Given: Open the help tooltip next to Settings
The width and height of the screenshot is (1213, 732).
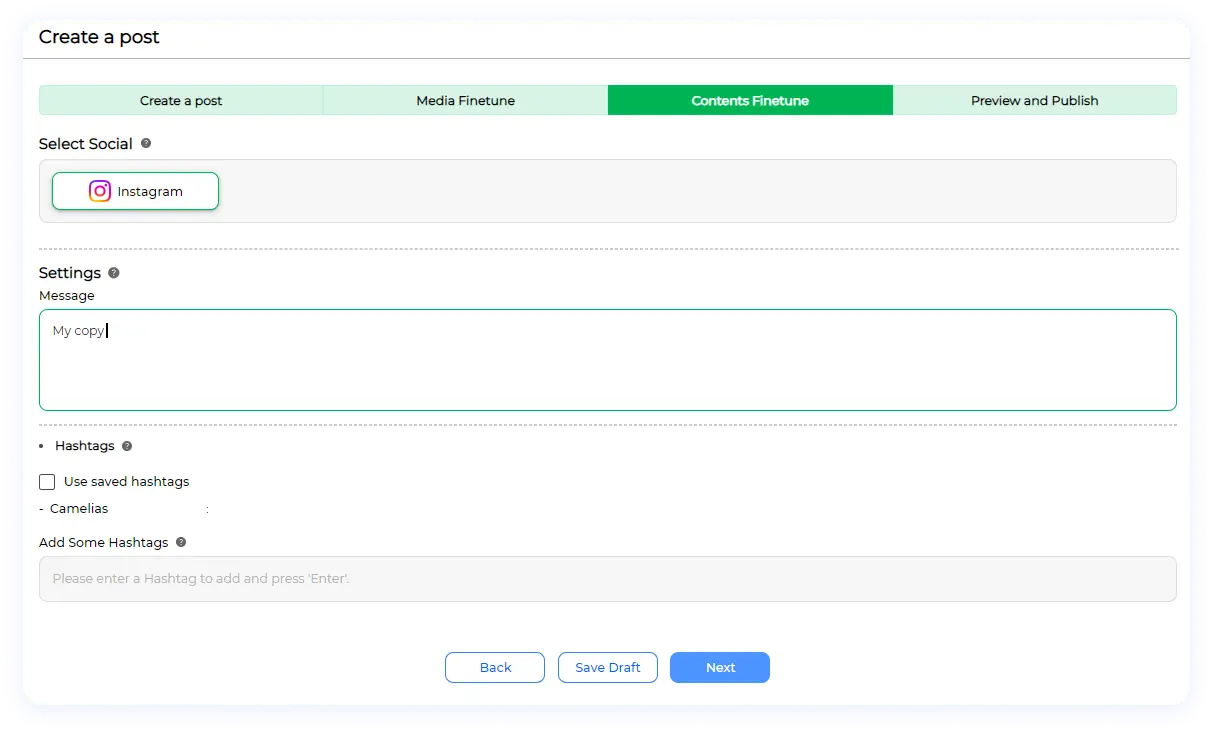Looking at the screenshot, I should (x=114, y=273).
